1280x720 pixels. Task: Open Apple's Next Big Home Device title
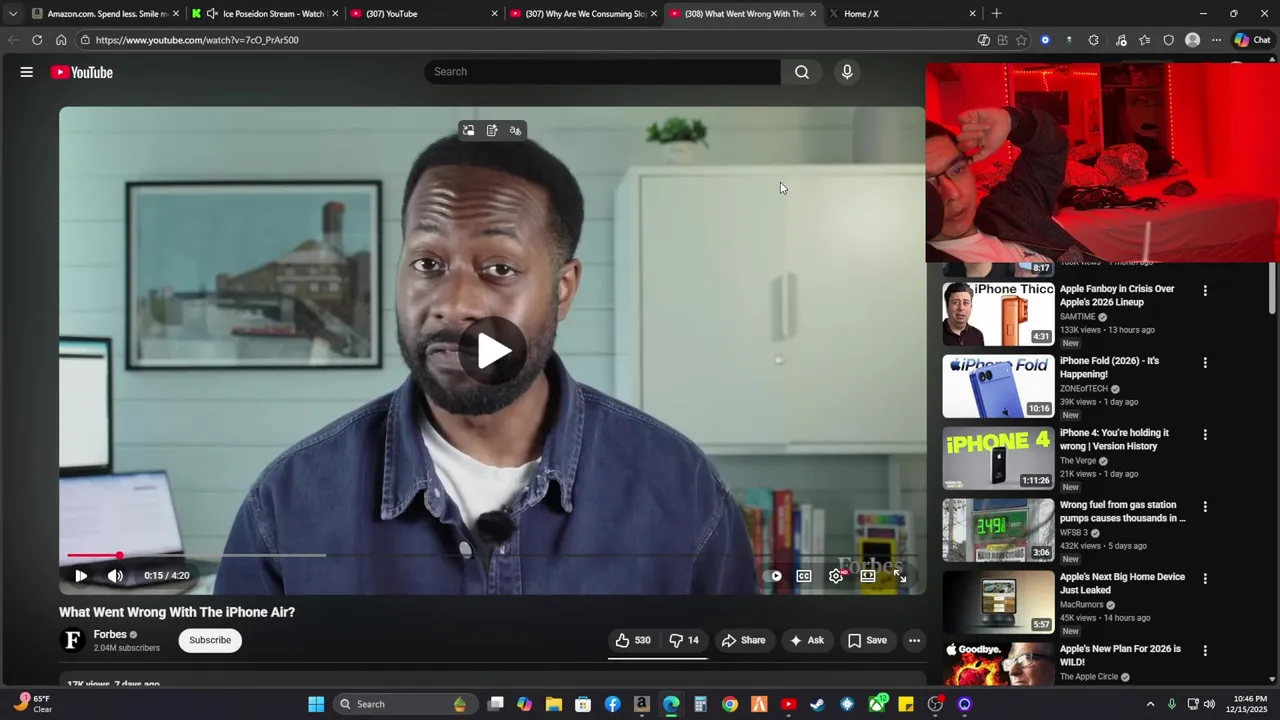point(1122,583)
